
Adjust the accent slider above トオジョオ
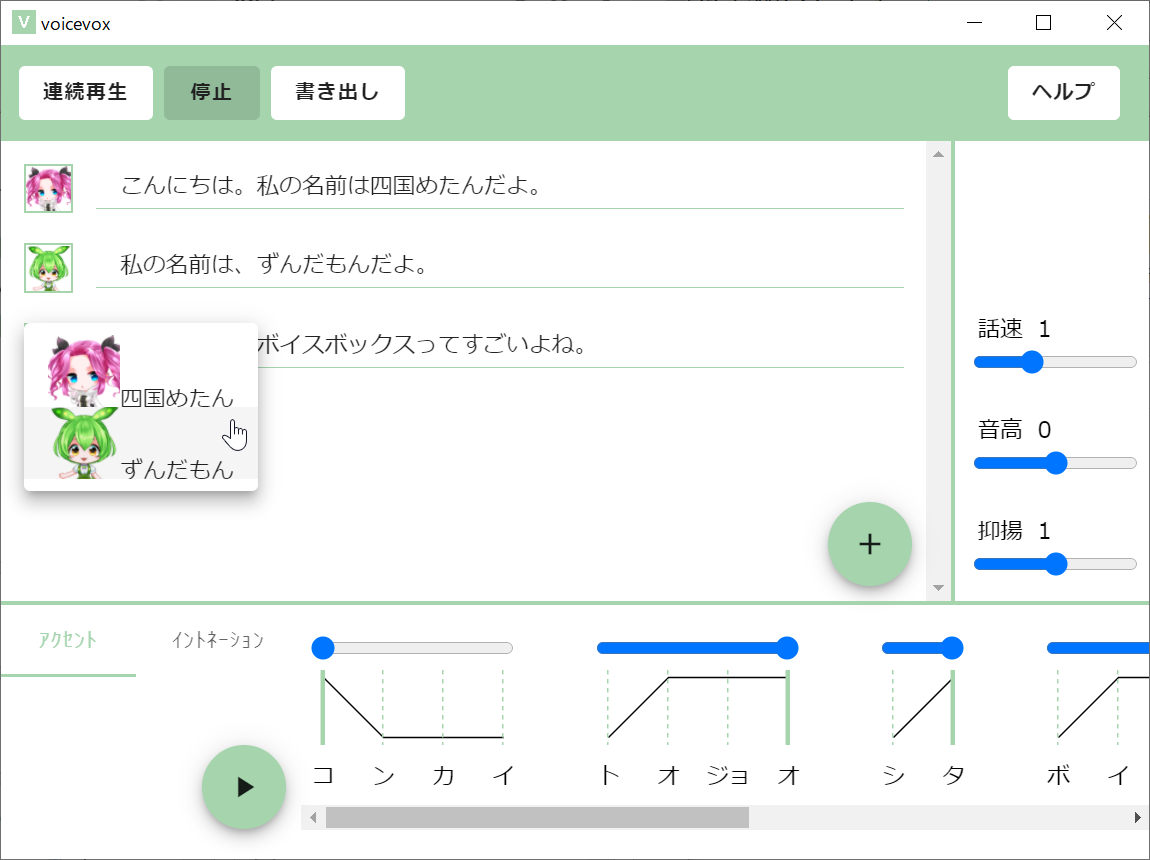[x=697, y=648]
